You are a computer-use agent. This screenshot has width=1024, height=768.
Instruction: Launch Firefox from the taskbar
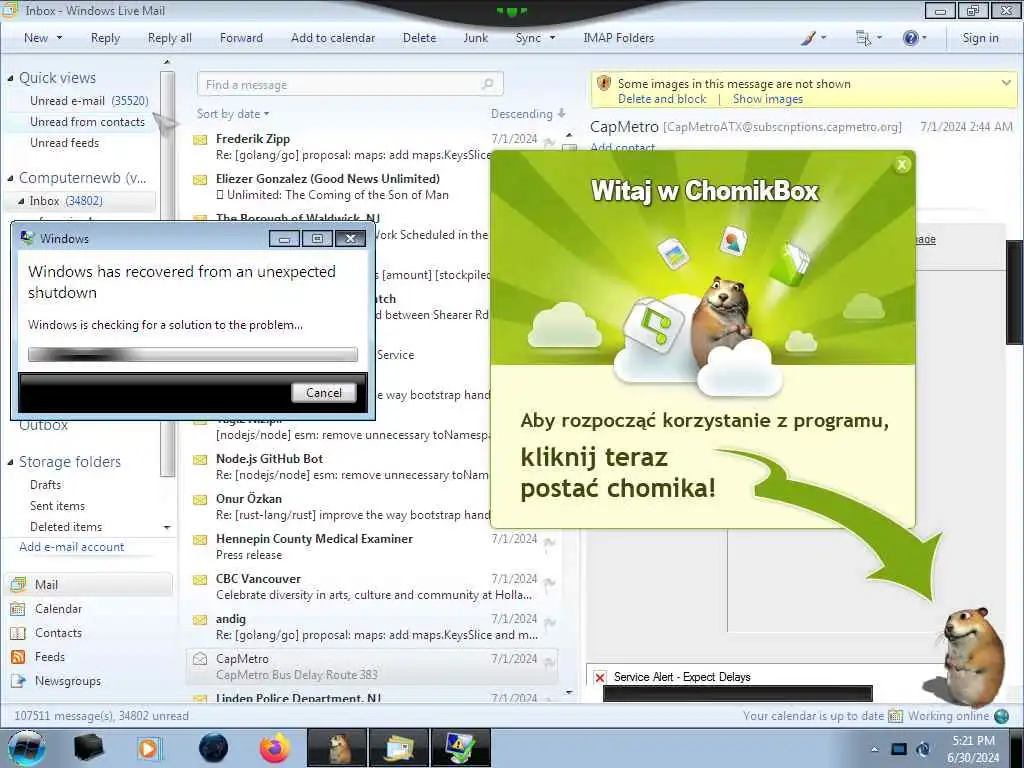coord(275,748)
